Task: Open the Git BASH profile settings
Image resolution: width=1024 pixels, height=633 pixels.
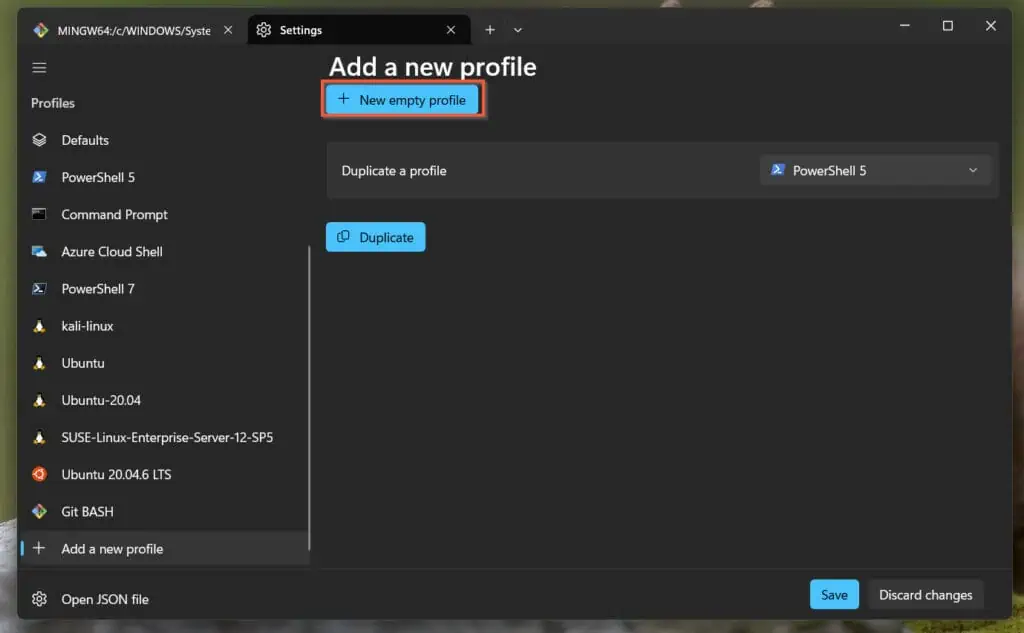Action: [165, 512]
